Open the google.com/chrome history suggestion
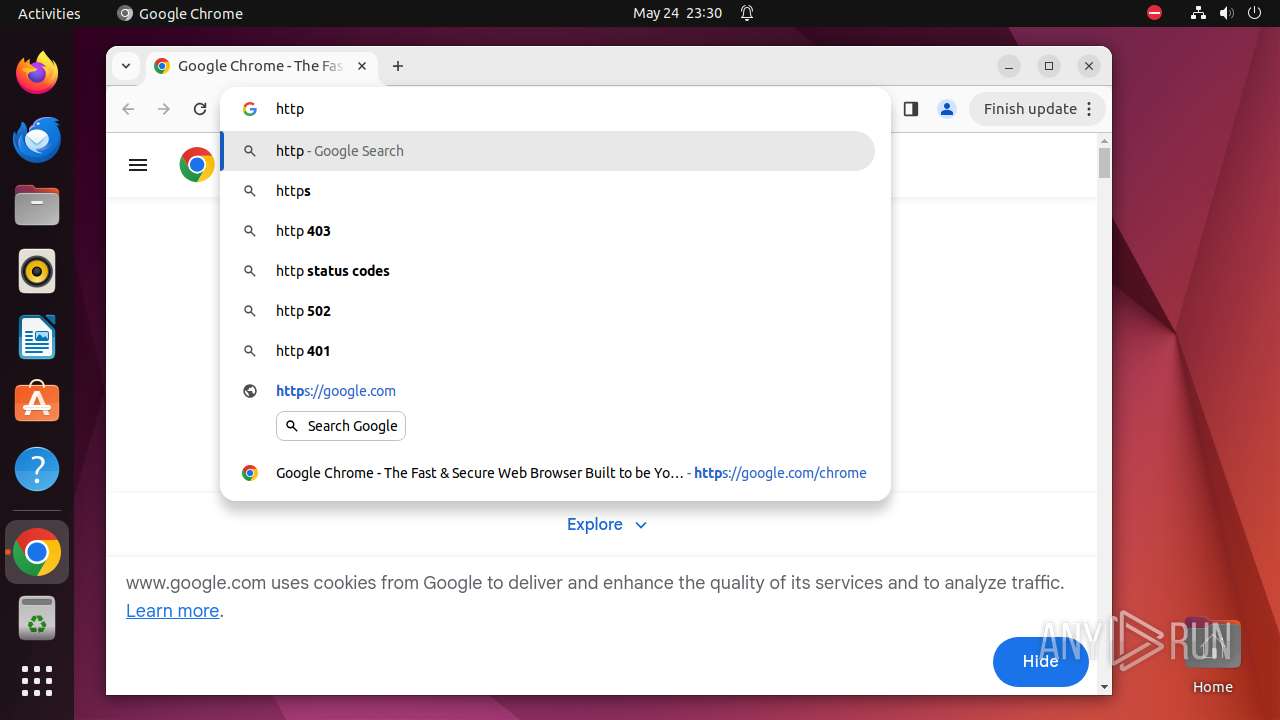This screenshot has width=1280, height=720. pyautogui.click(x=548, y=473)
